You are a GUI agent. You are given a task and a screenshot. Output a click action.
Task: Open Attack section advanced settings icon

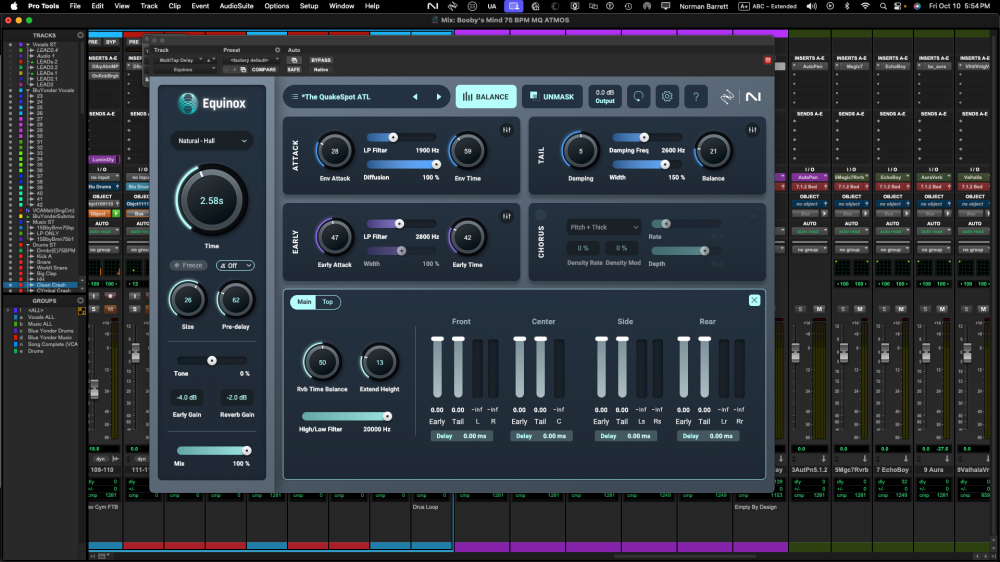tap(506, 130)
